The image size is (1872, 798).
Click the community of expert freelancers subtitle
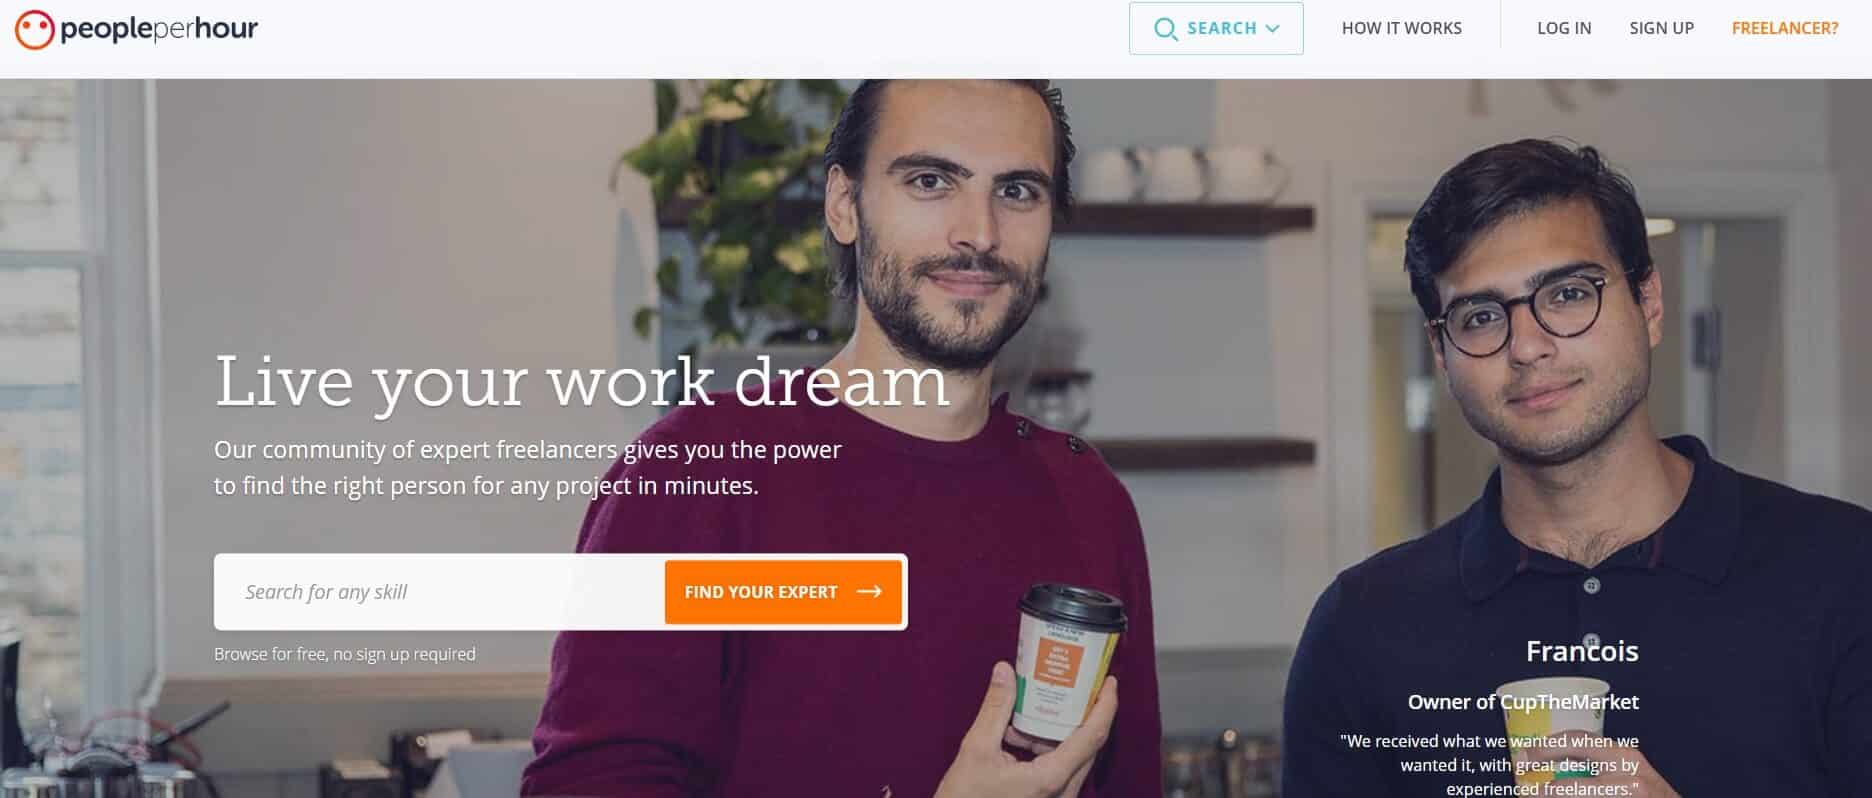pos(528,467)
